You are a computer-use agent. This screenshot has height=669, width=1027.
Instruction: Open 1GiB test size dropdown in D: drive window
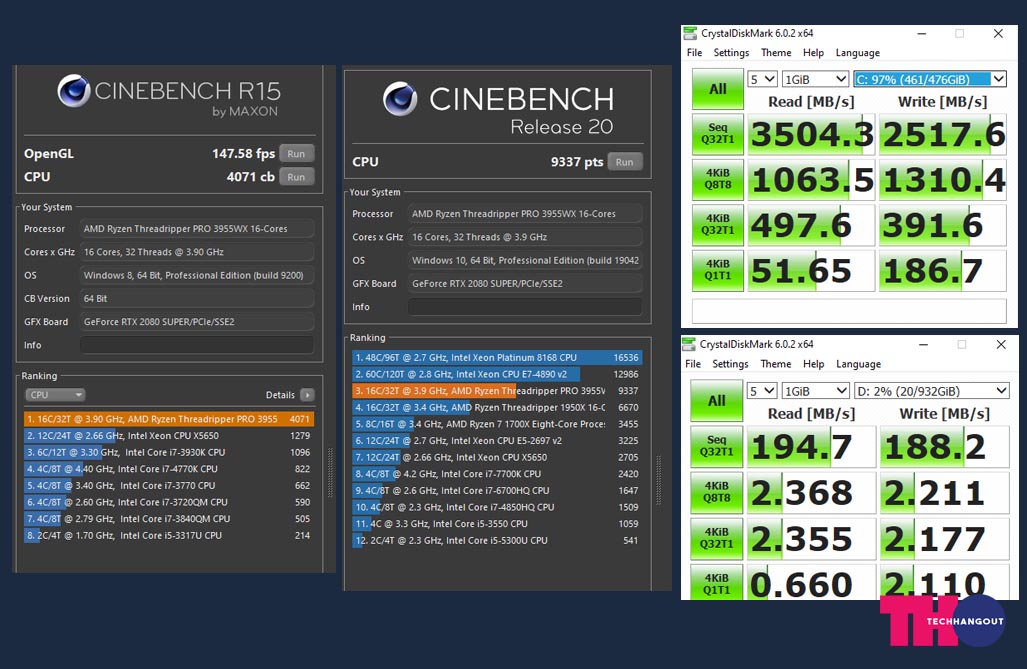(815, 391)
